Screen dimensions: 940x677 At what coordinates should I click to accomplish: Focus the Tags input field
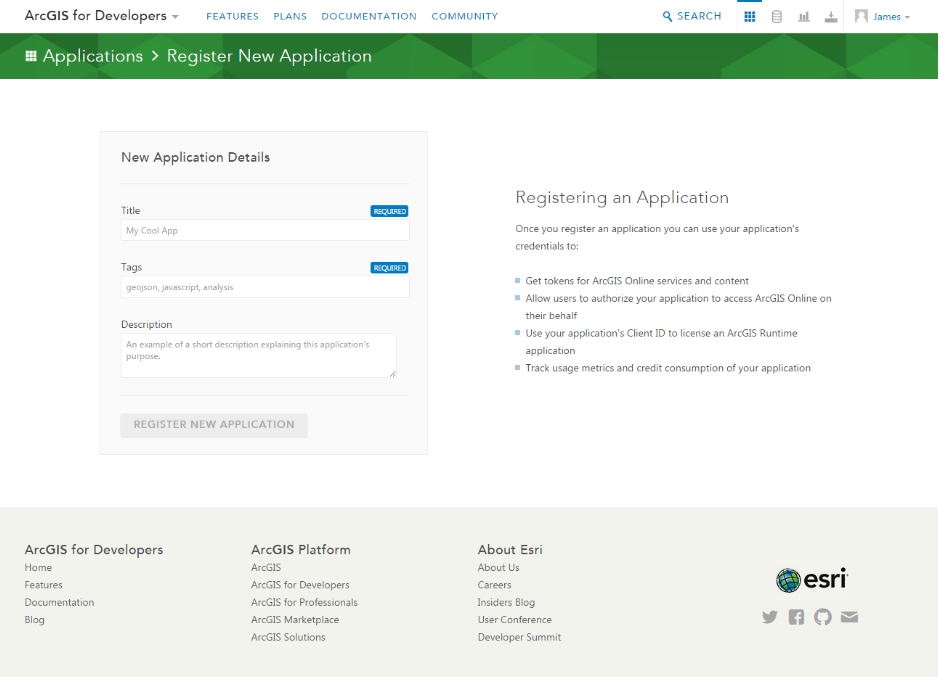point(265,287)
